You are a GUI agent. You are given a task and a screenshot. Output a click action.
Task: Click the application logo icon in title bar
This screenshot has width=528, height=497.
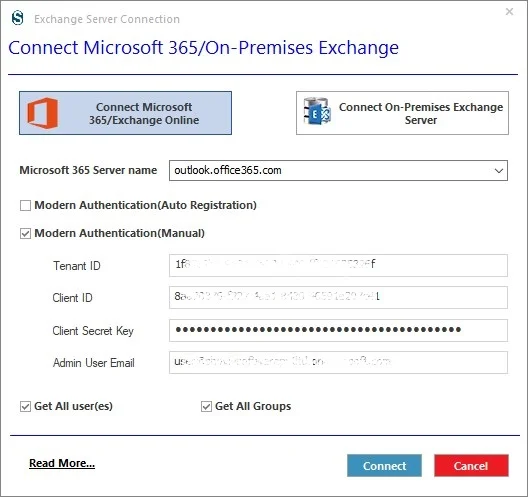click(x=18, y=18)
